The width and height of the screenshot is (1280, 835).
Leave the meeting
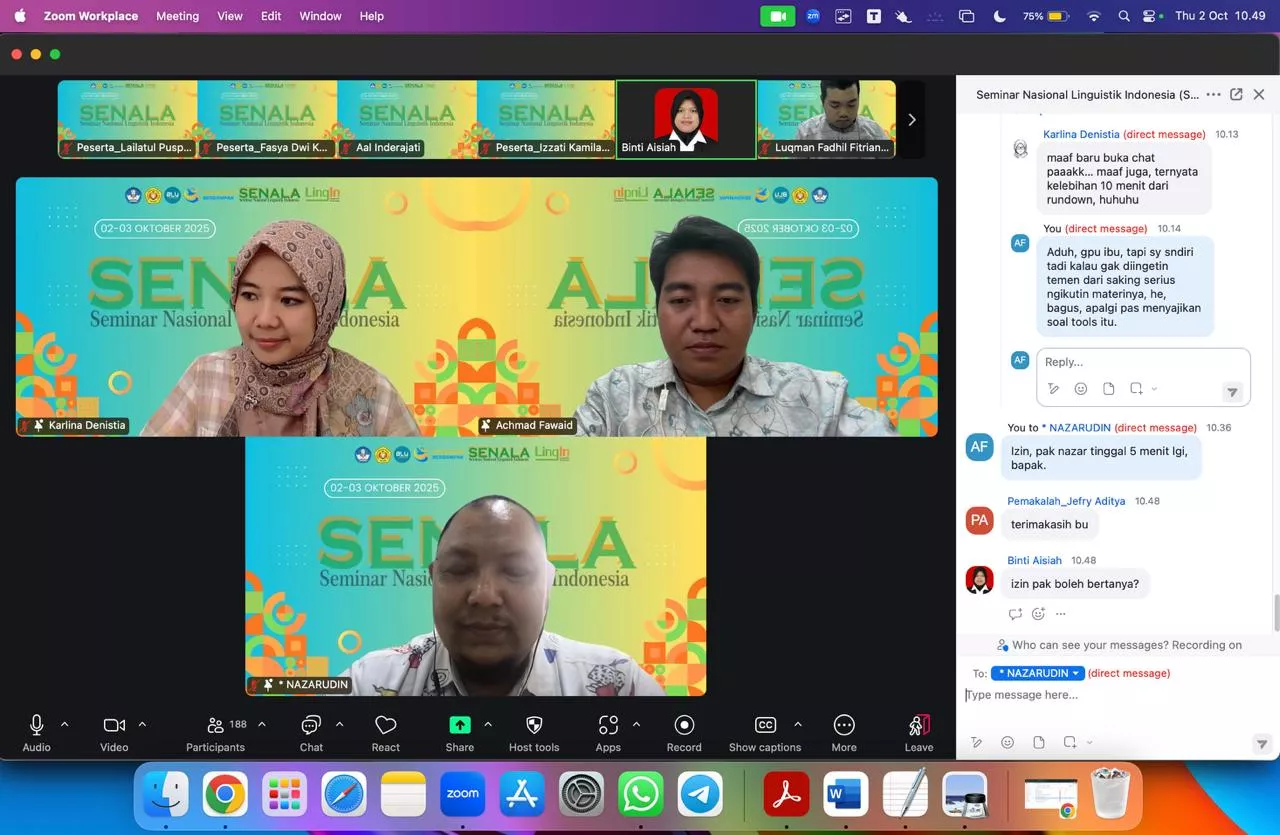pyautogui.click(x=919, y=733)
